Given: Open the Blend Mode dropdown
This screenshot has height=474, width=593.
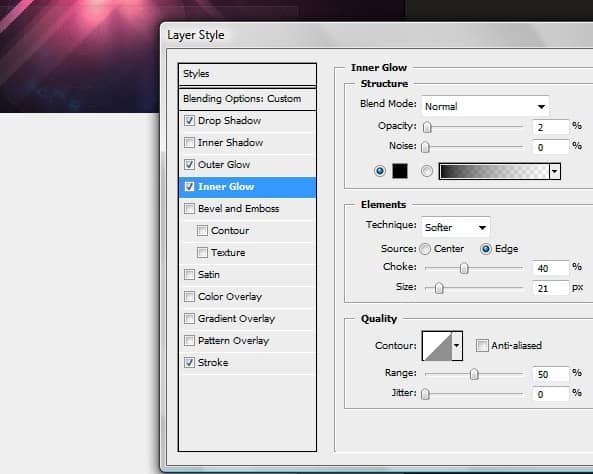Looking at the screenshot, I should (485, 106).
